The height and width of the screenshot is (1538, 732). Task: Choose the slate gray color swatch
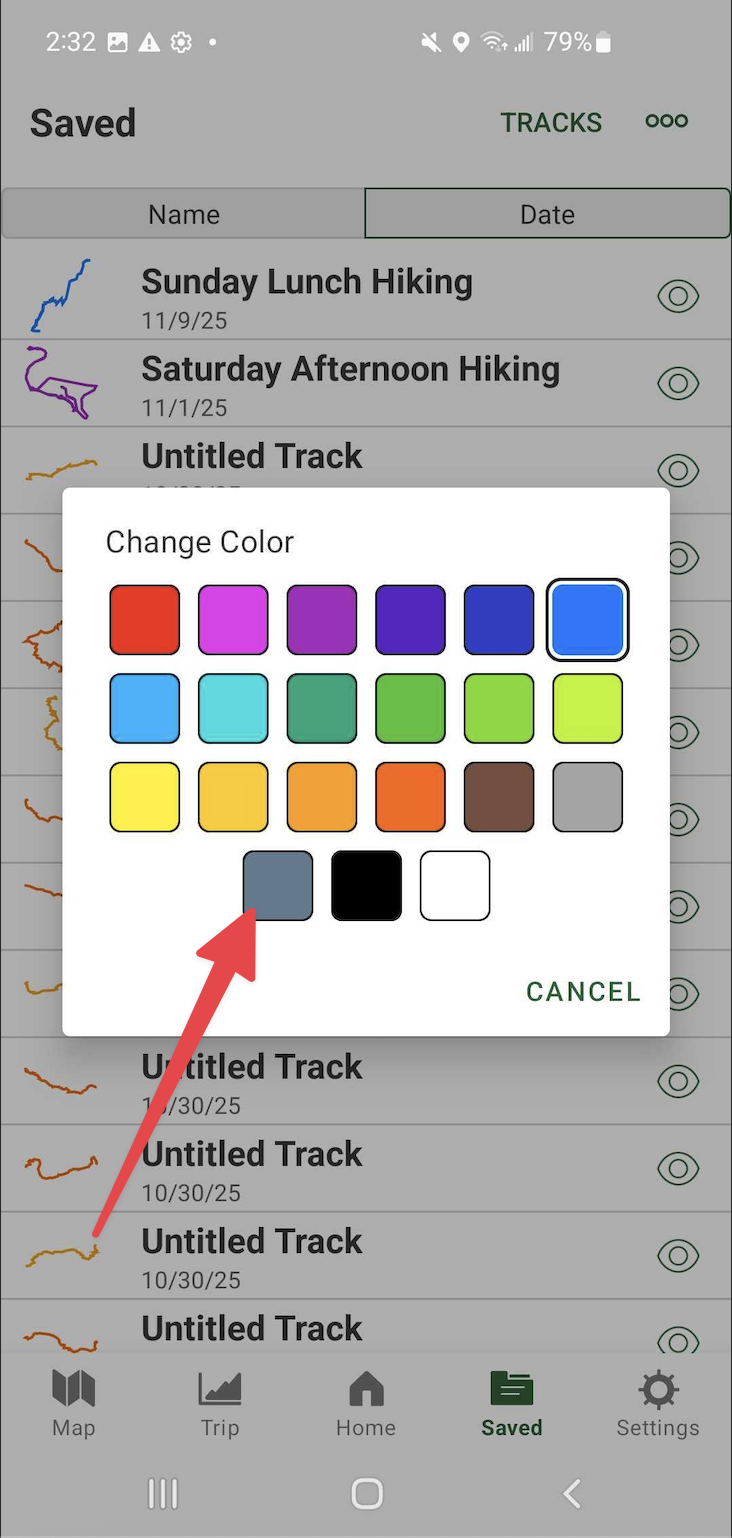point(278,885)
